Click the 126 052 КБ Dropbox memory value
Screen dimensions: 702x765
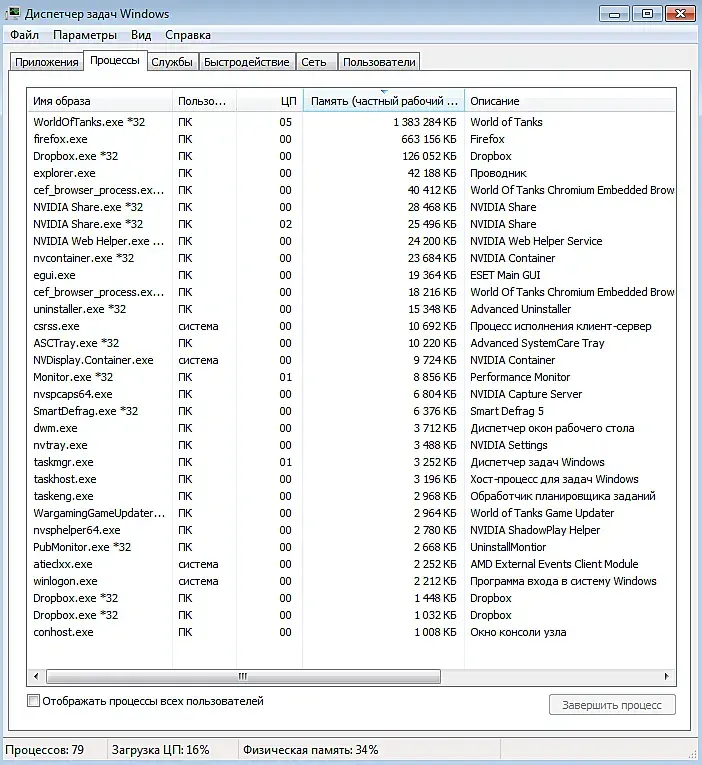[x=428, y=156]
